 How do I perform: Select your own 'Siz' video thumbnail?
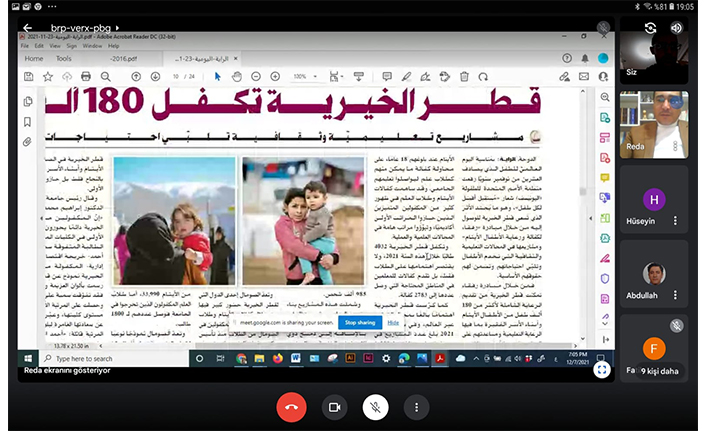coord(654,50)
